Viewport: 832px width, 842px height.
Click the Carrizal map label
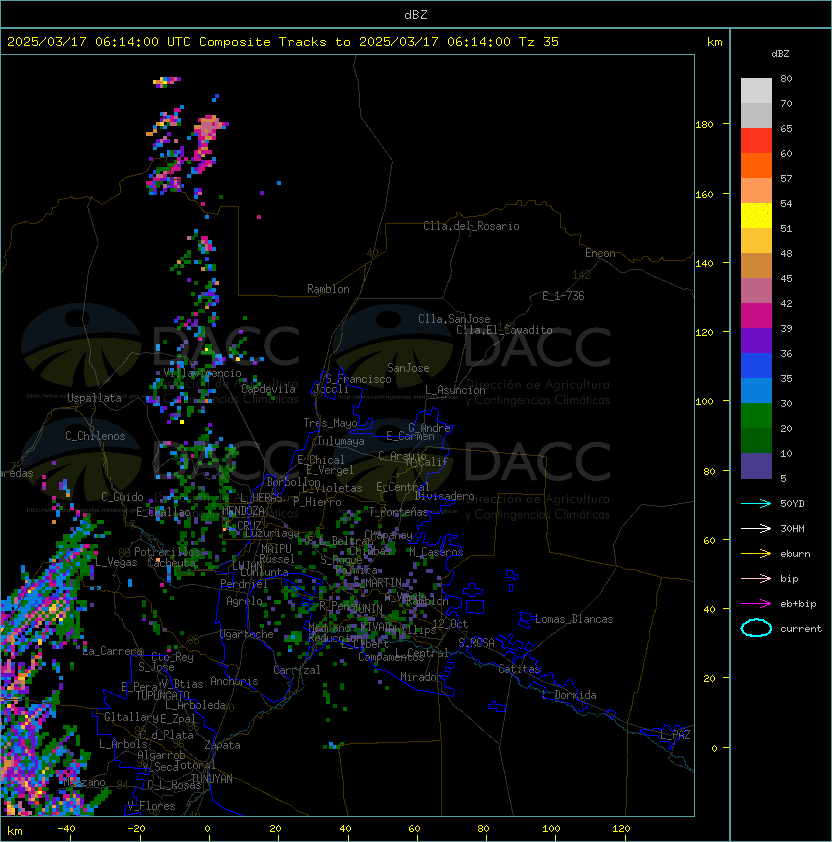tap(296, 670)
